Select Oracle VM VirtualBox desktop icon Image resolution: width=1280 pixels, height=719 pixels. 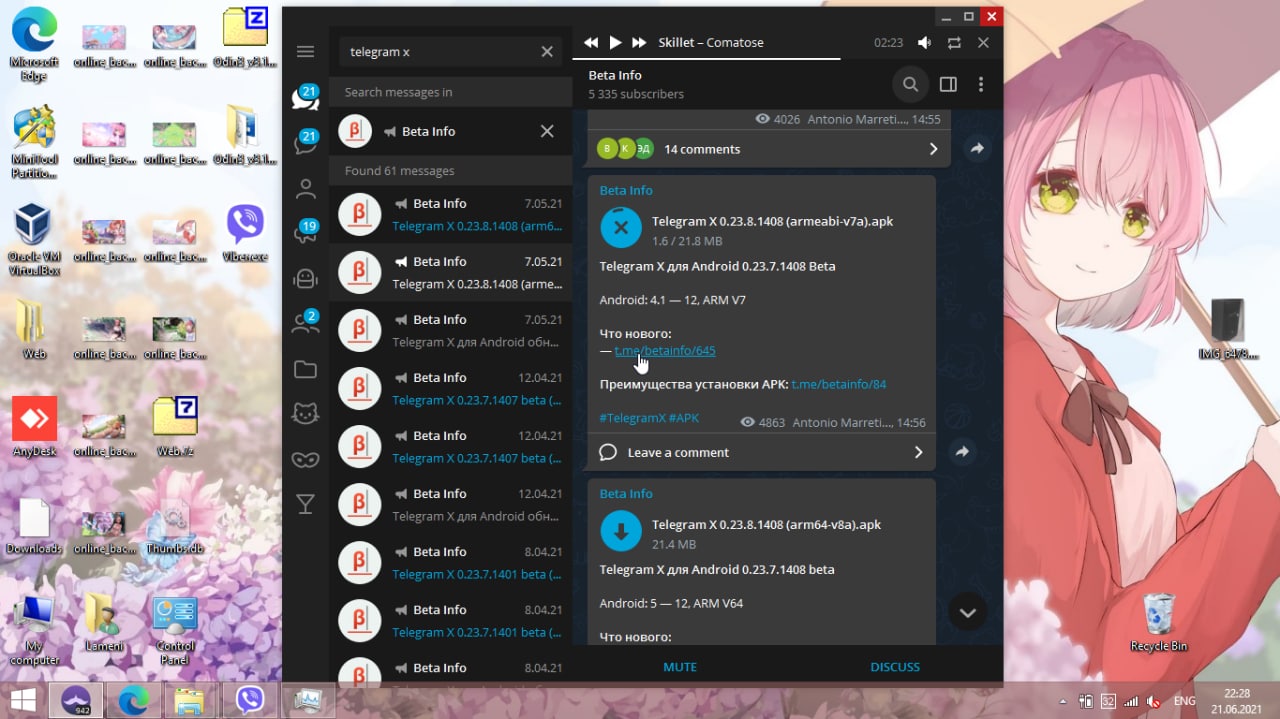click(34, 240)
